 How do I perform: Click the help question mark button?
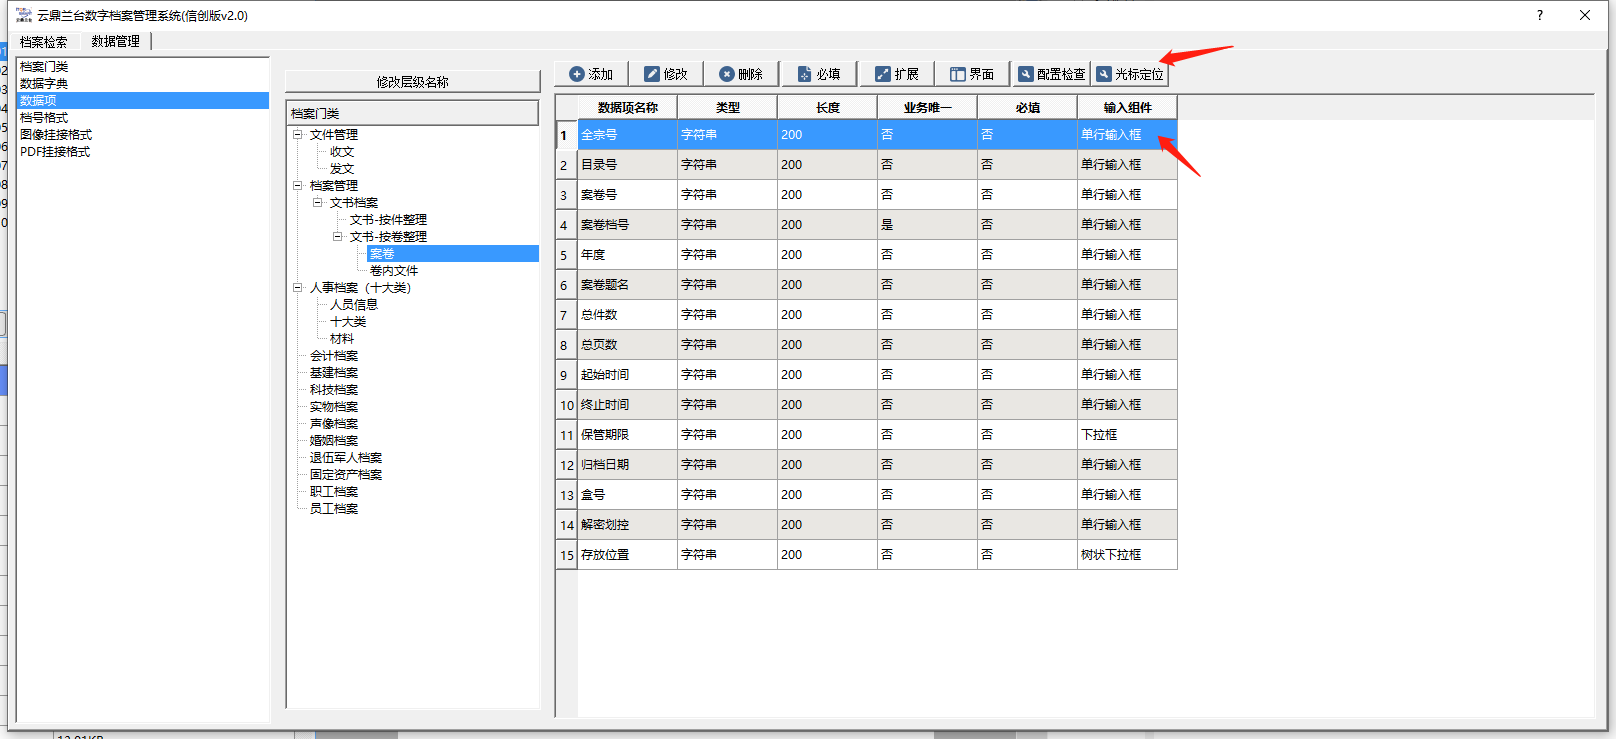[1539, 15]
